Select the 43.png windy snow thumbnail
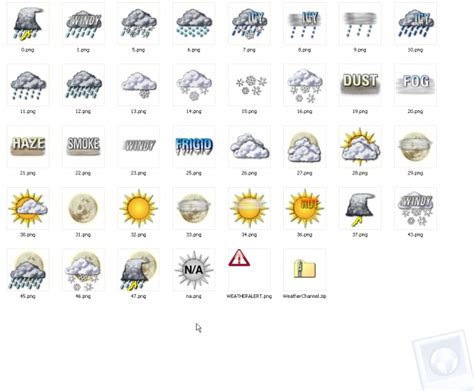This screenshot has width=474, height=391. point(415,208)
